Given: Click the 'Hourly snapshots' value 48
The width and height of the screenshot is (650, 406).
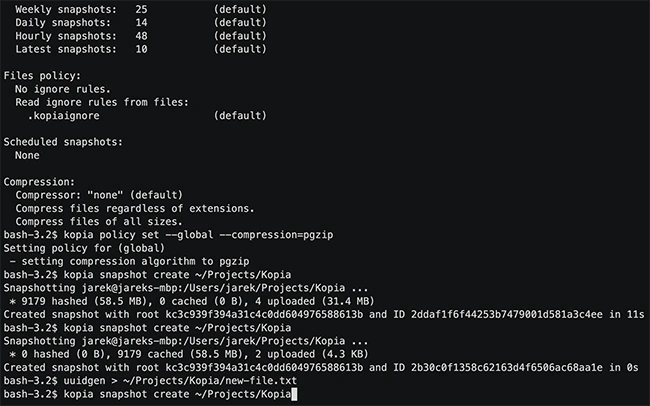Looking at the screenshot, I should click(139, 35).
